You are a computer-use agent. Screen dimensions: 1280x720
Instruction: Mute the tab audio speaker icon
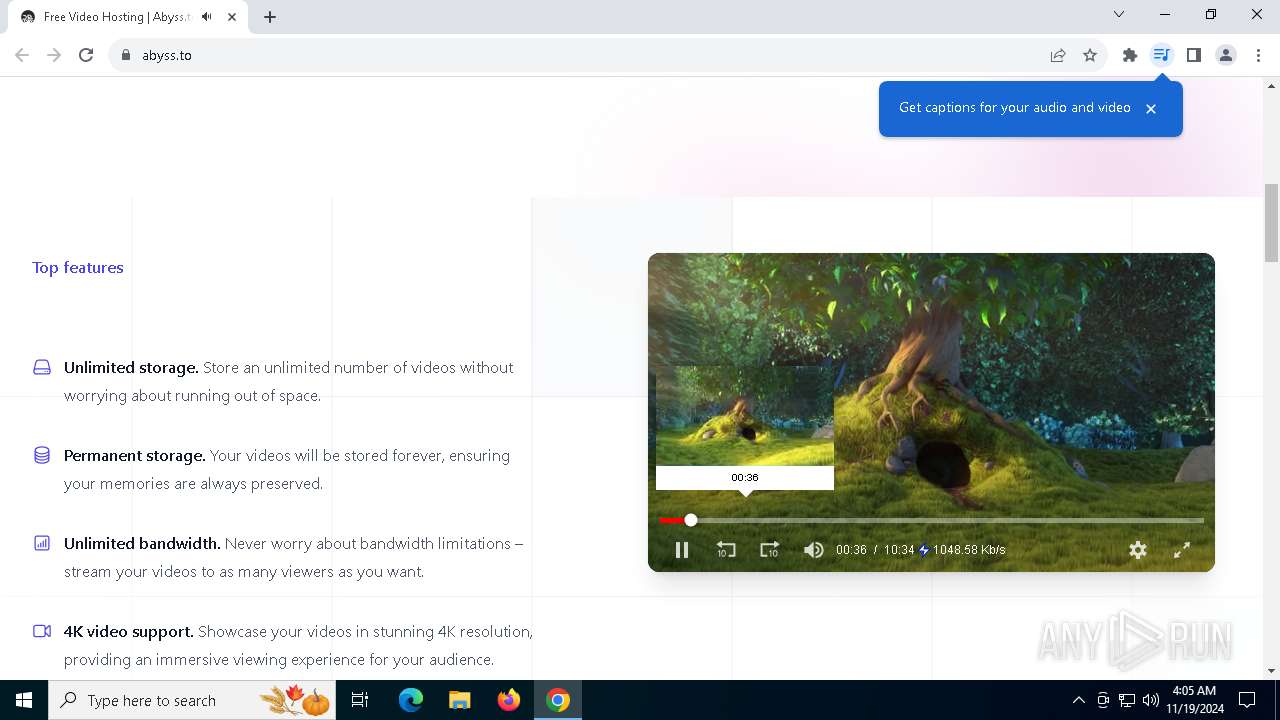[x=207, y=17]
